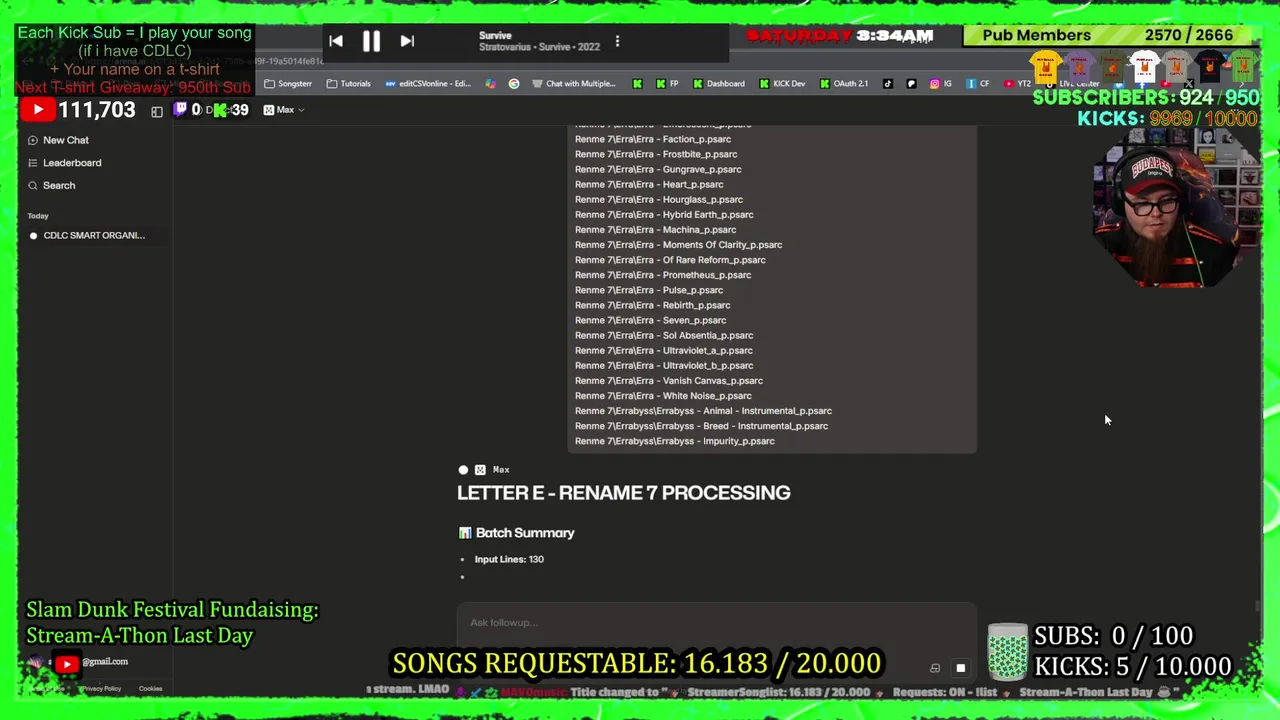Open the CF bookmark

(x=978, y=84)
